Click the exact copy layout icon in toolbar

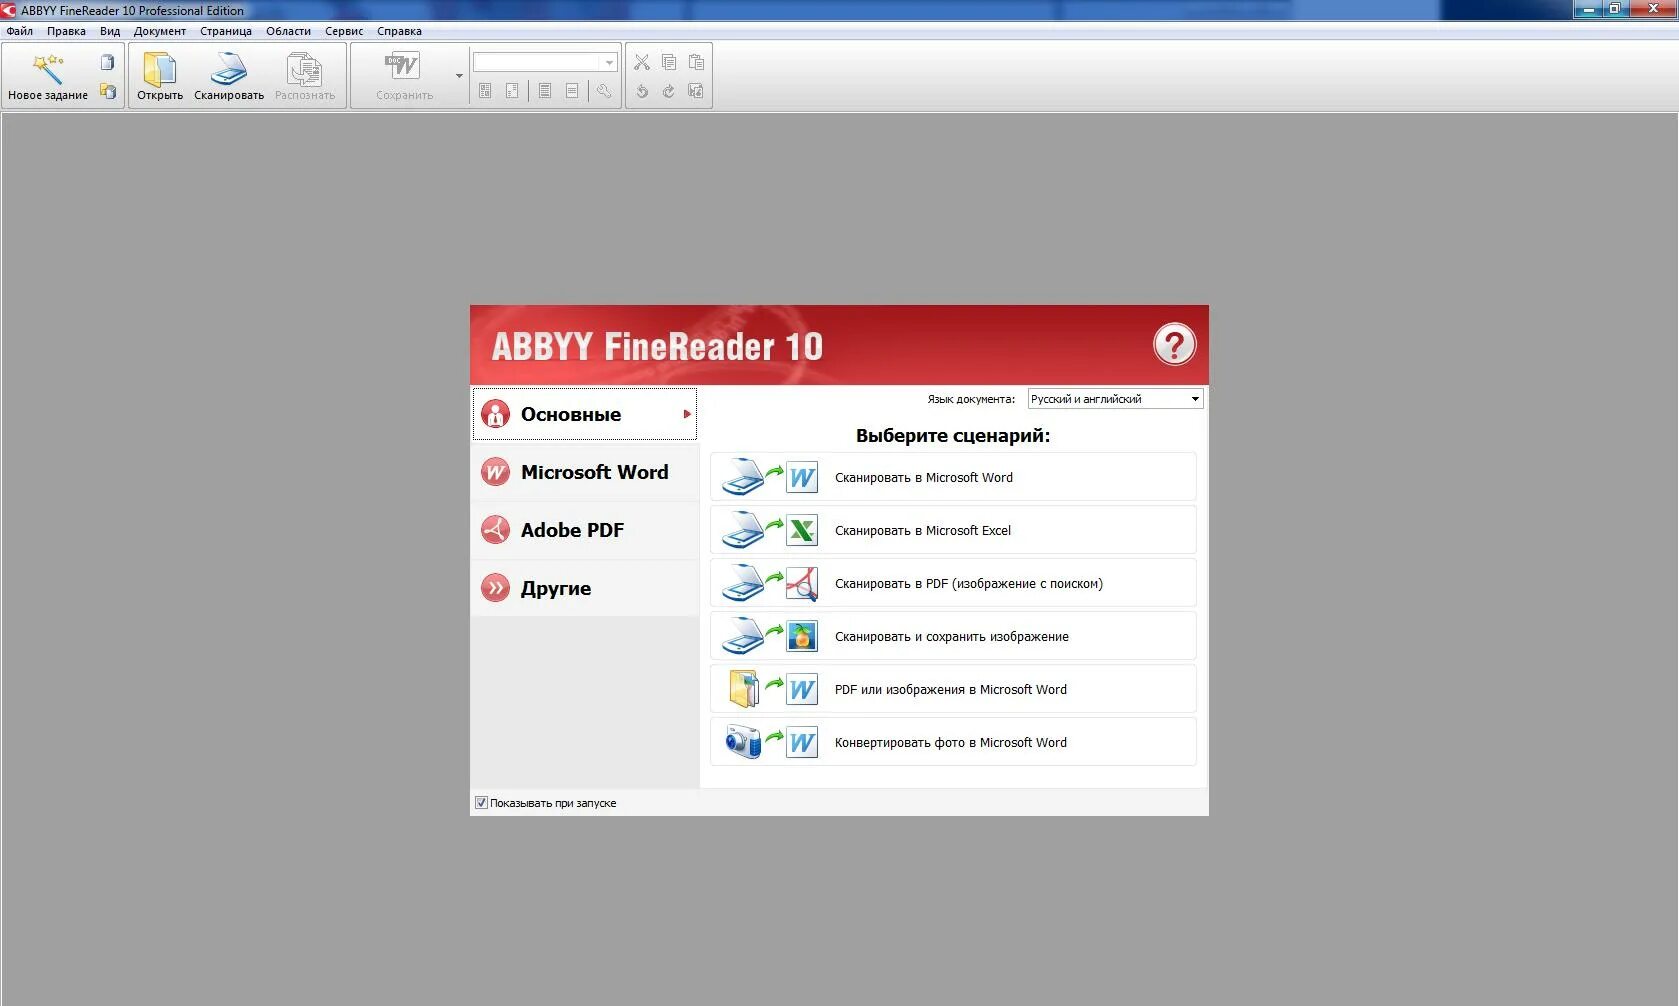point(485,91)
